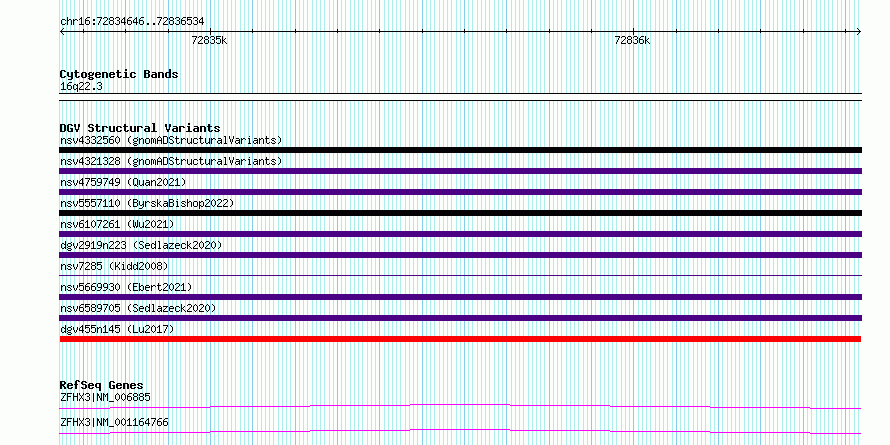This screenshot has height=445, width=890.
Task: Click the 72835k ruler position label
Action: coord(209,40)
